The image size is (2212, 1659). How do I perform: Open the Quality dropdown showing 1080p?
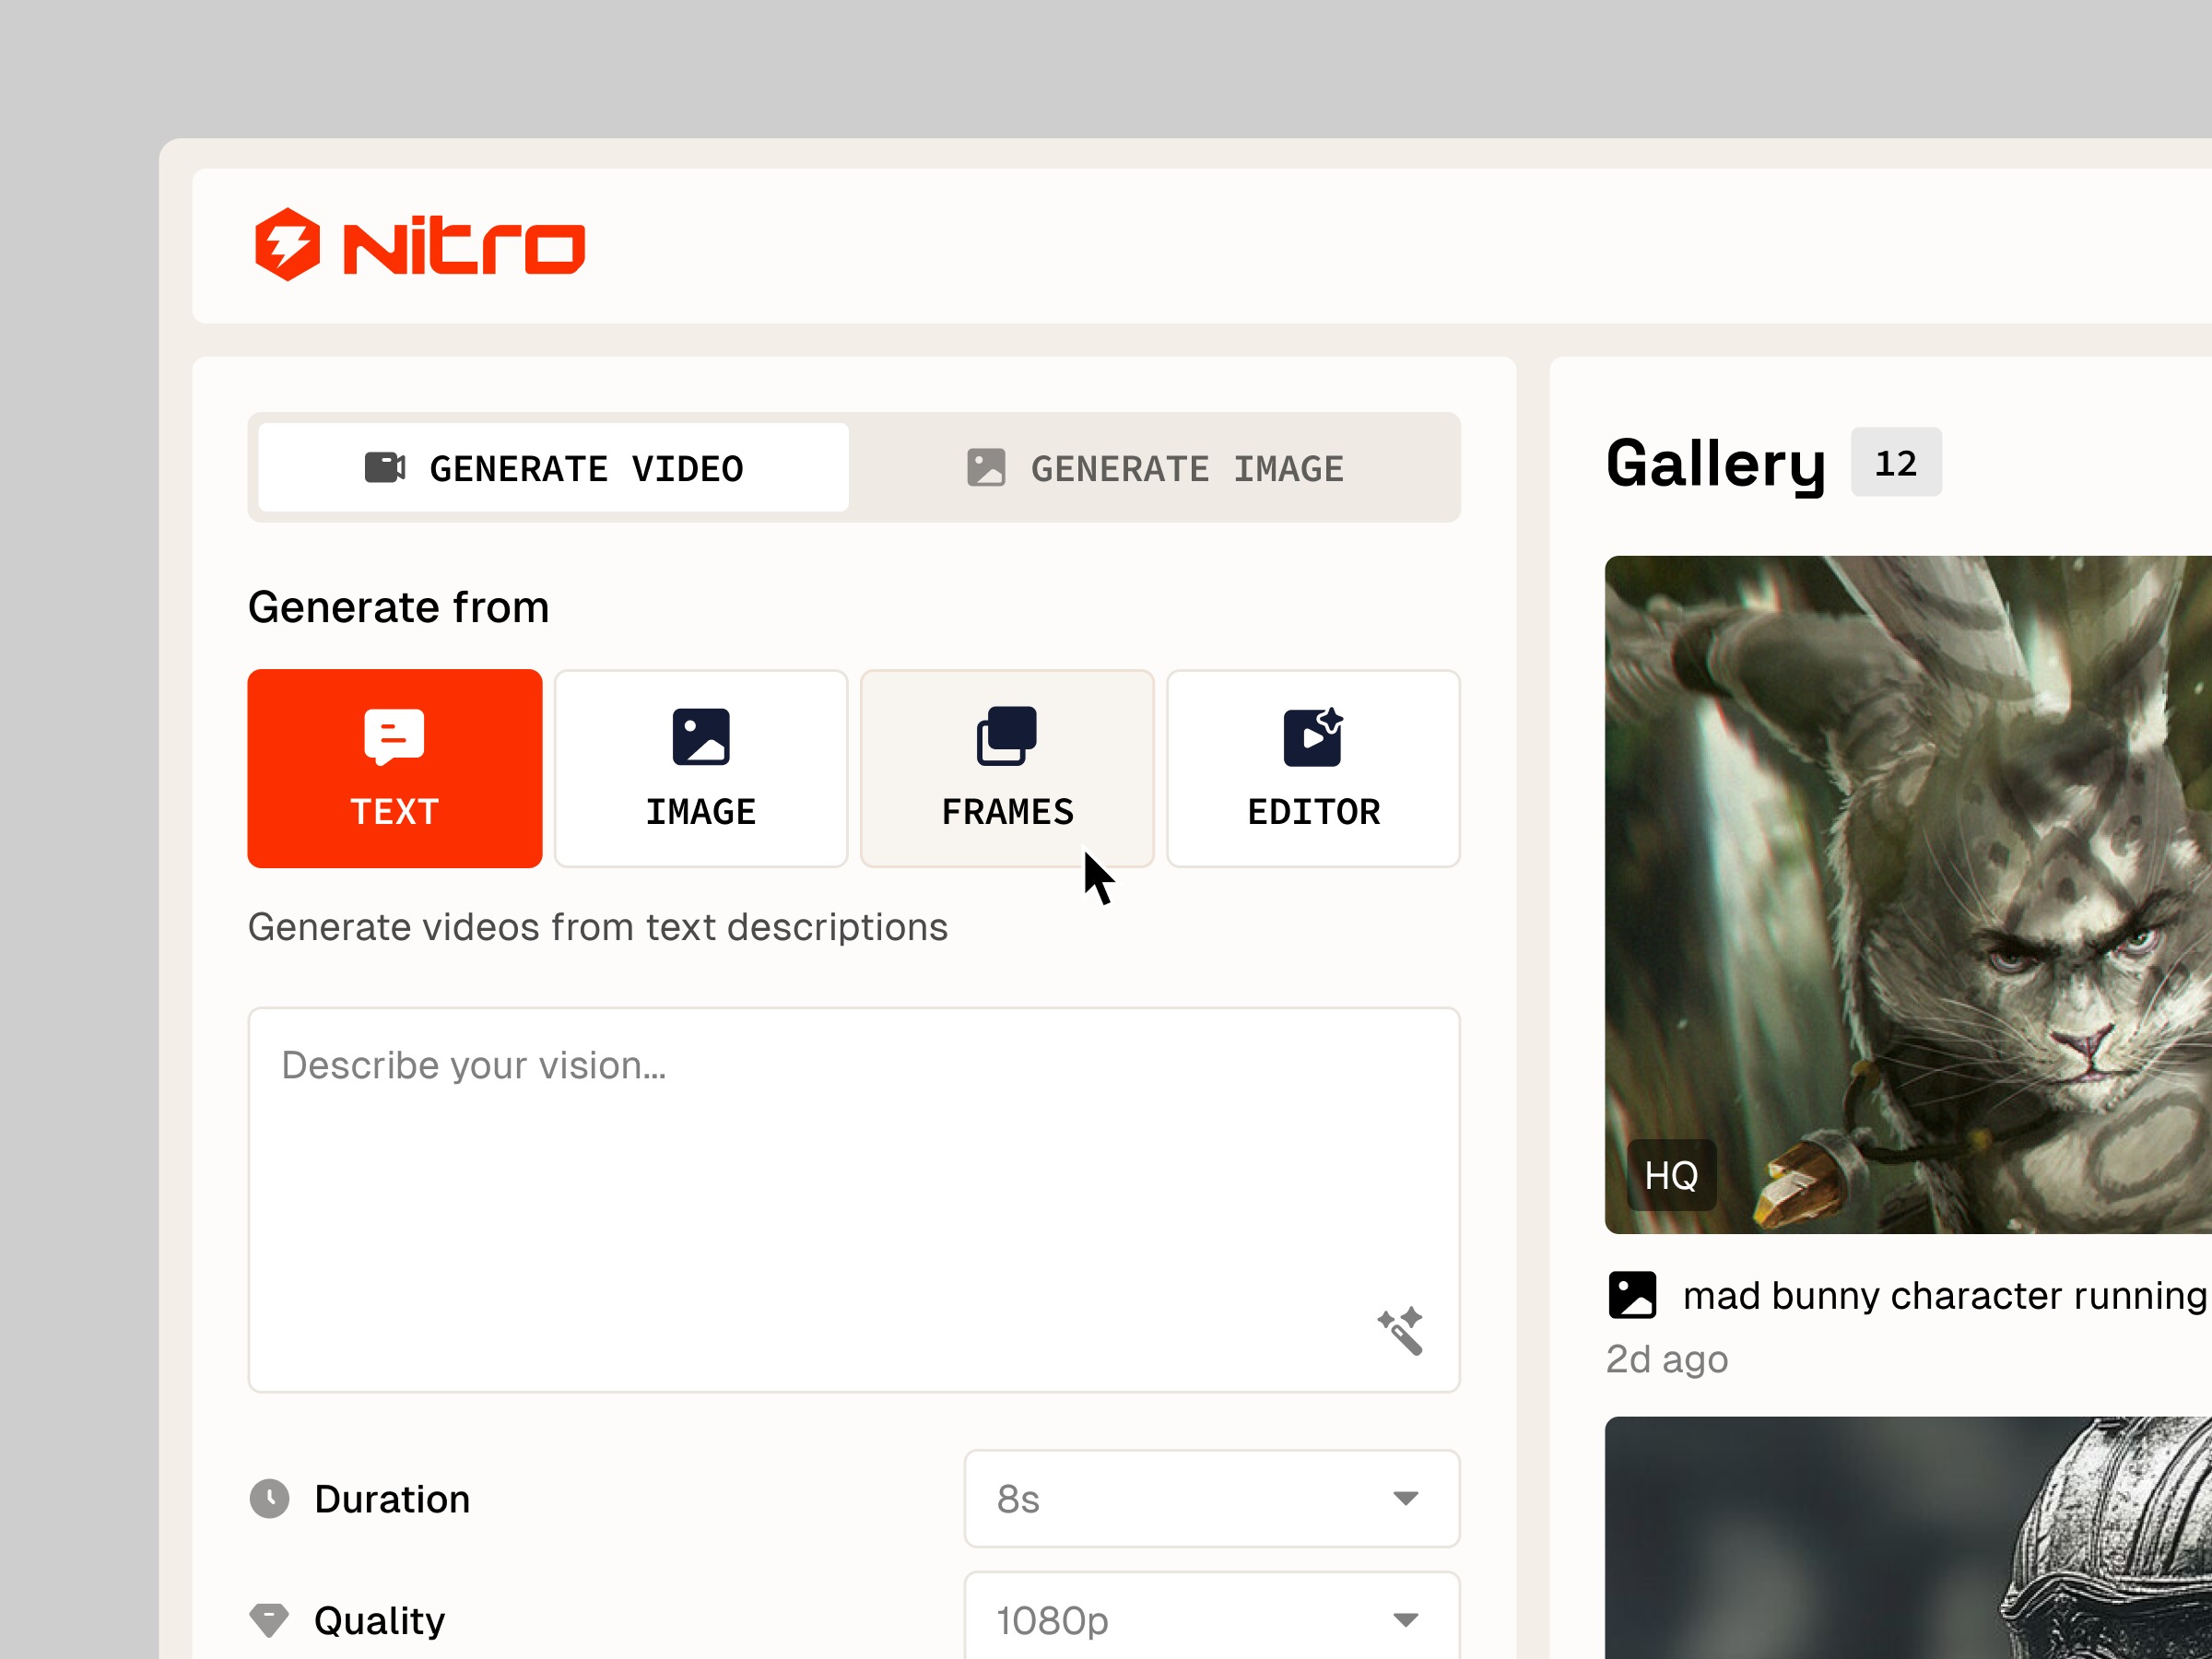point(1210,1619)
